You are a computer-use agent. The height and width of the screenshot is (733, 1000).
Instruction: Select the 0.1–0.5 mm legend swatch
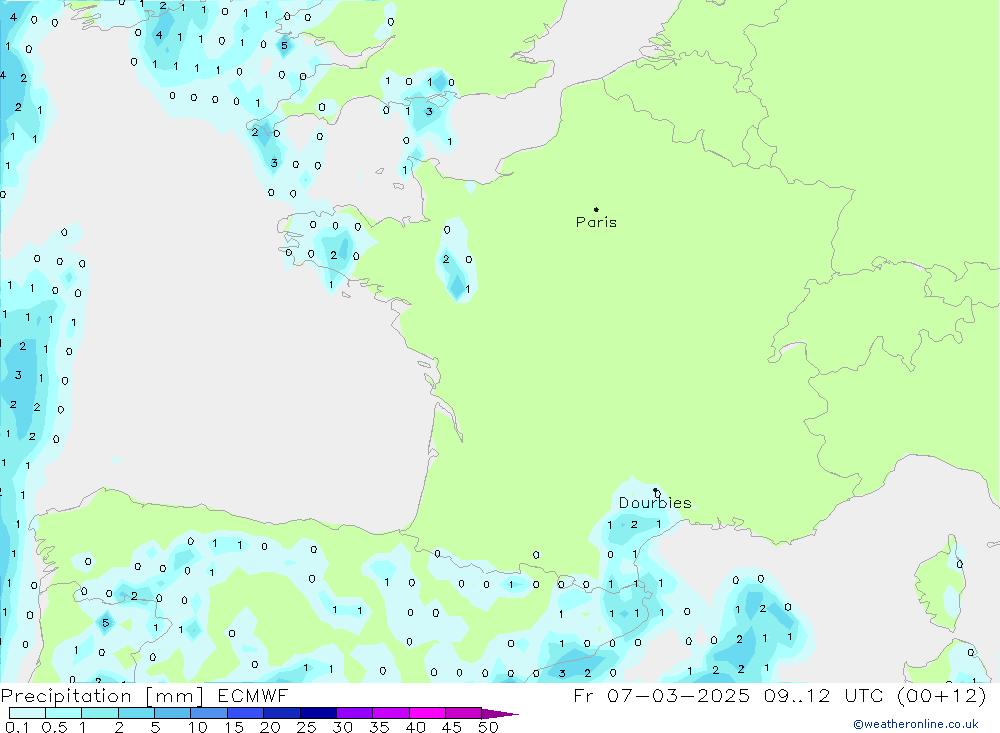27,713
